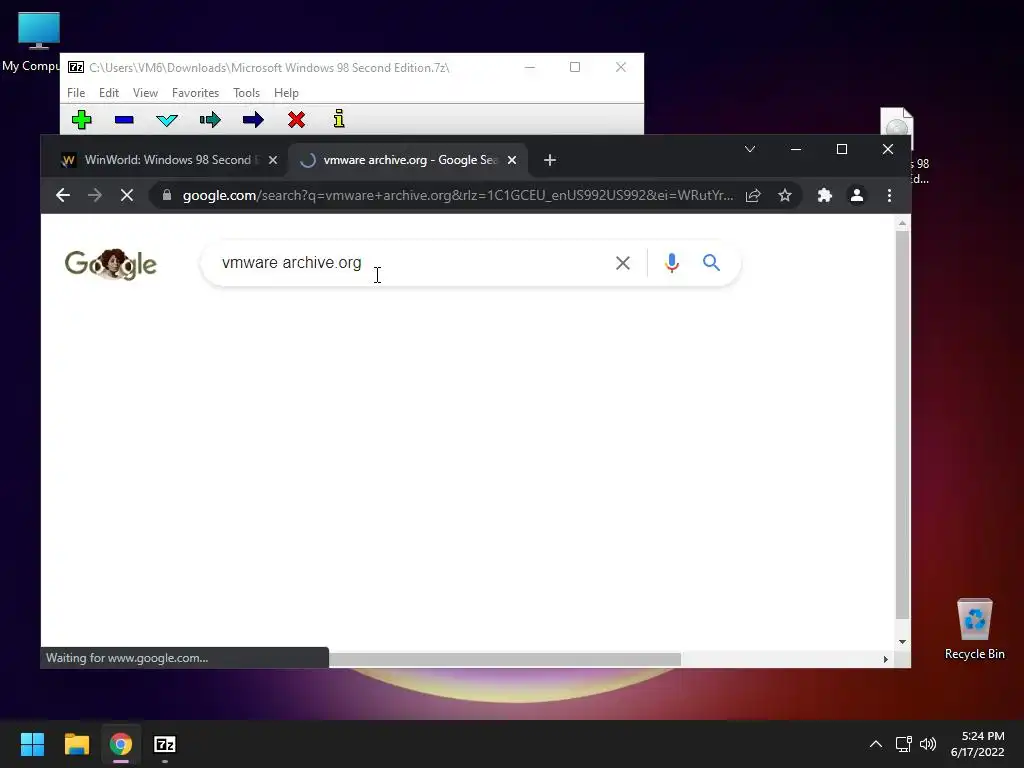Open the Windows Start menu
Image resolution: width=1024 pixels, height=768 pixels.
coord(32,744)
